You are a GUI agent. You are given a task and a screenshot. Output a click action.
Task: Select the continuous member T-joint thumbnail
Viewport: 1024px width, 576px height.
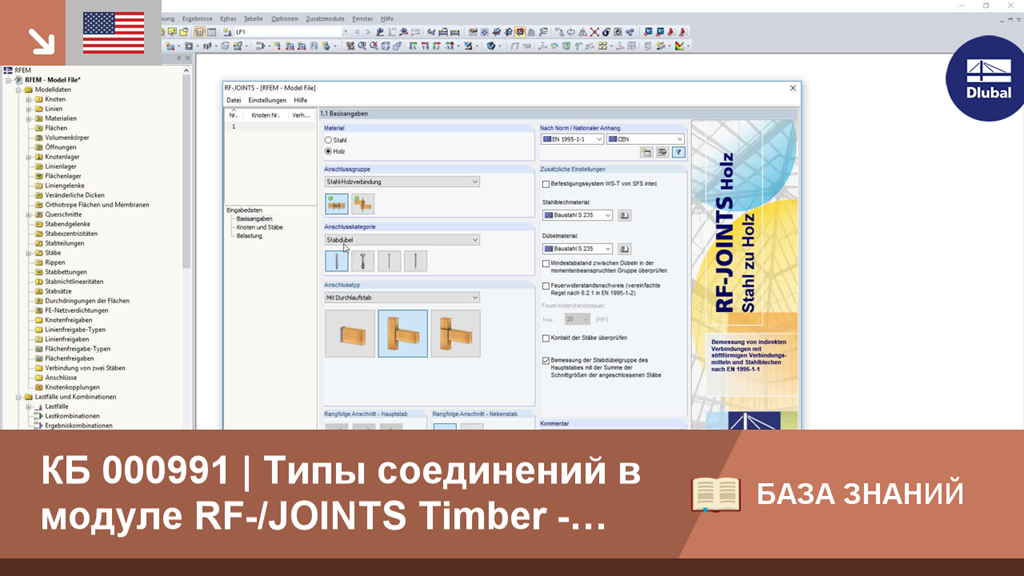tap(402, 334)
